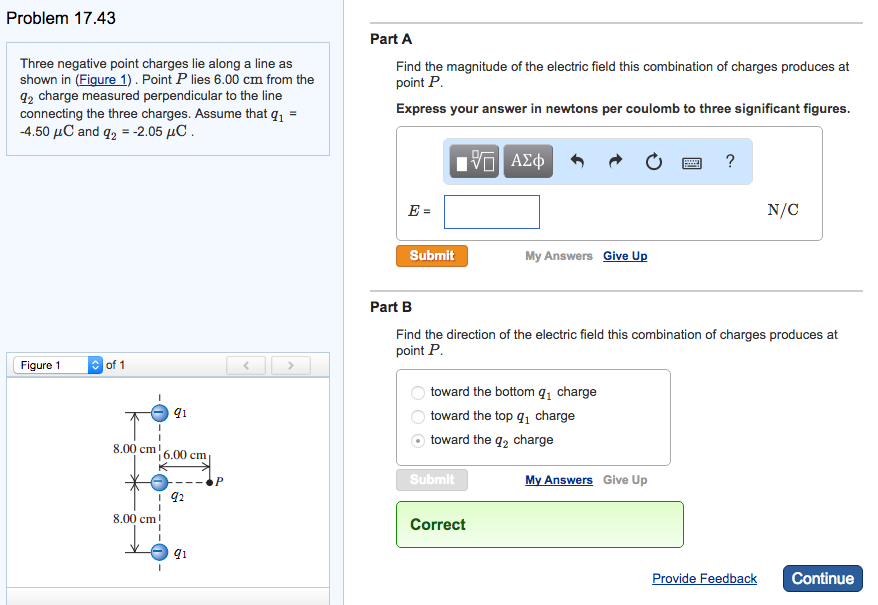This screenshot has width=878, height=605.
Task: Submit the Part A answer
Action: pyautogui.click(x=431, y=256)
